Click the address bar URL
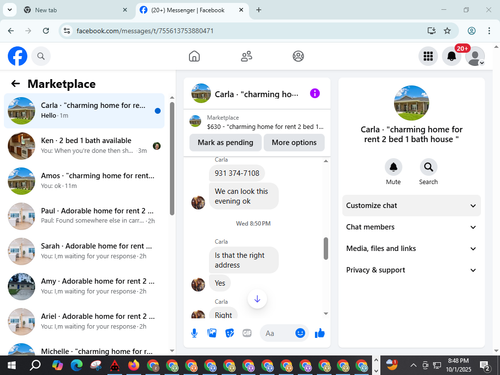Image resolution: width=500 pixels, height=375 pixels. pyautogui.click(x=145, y=31)
